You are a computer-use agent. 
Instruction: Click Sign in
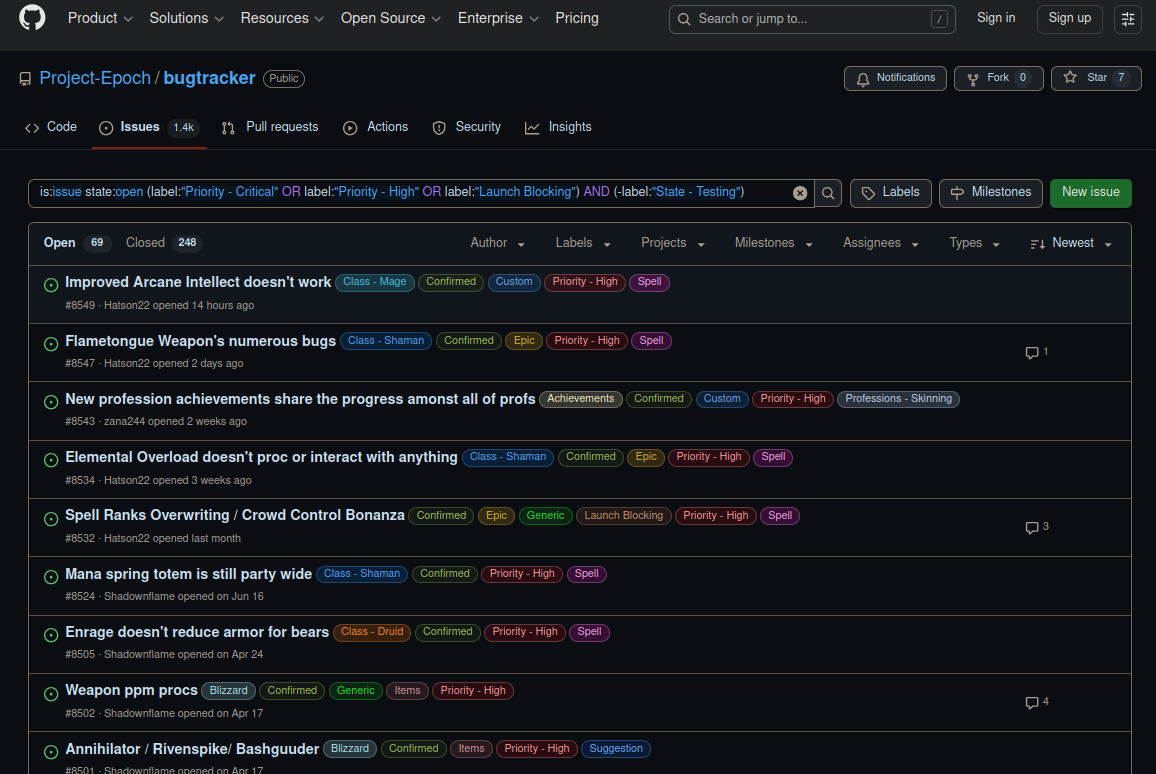click(996, 18)
